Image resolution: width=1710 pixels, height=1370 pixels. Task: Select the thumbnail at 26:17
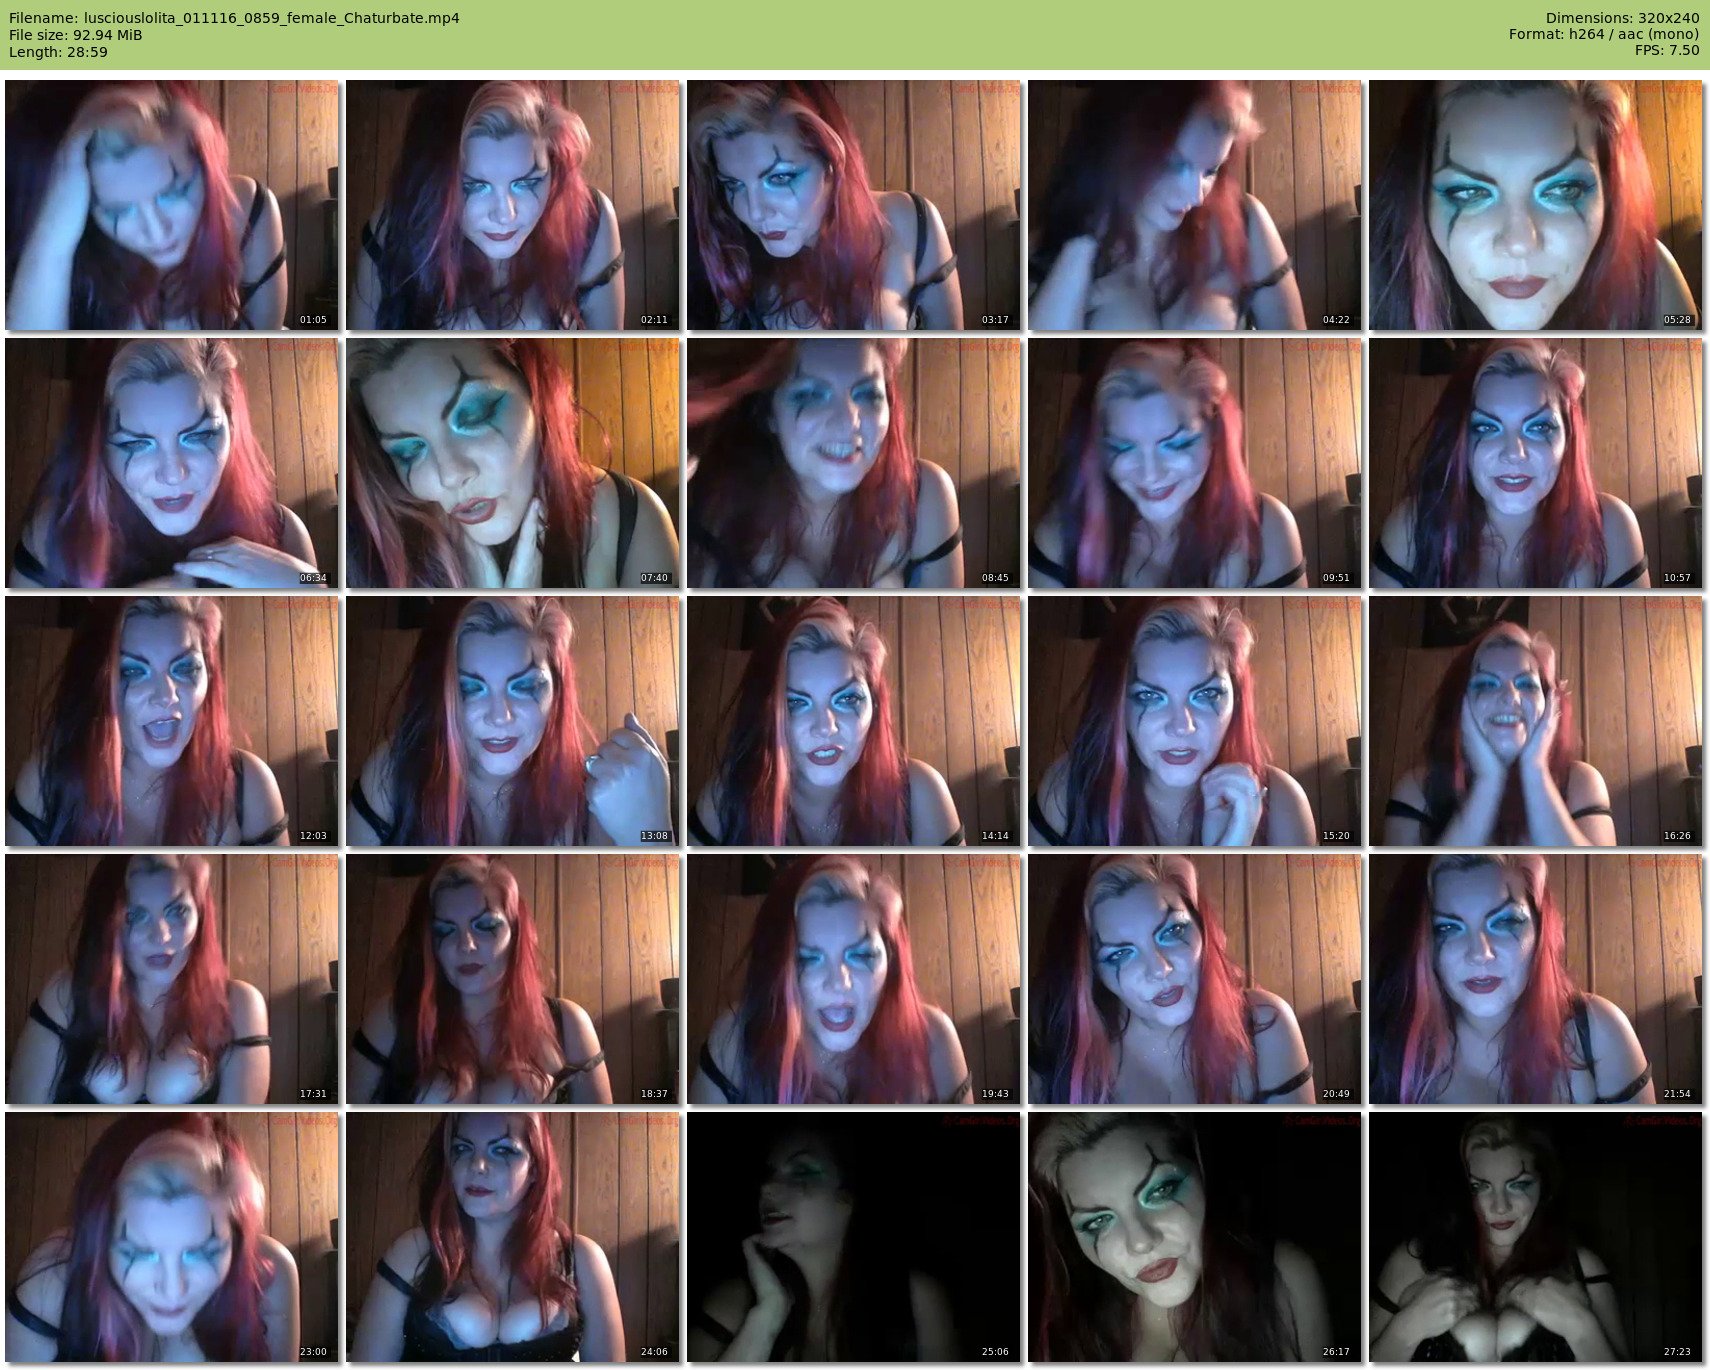[1195, 1237]
